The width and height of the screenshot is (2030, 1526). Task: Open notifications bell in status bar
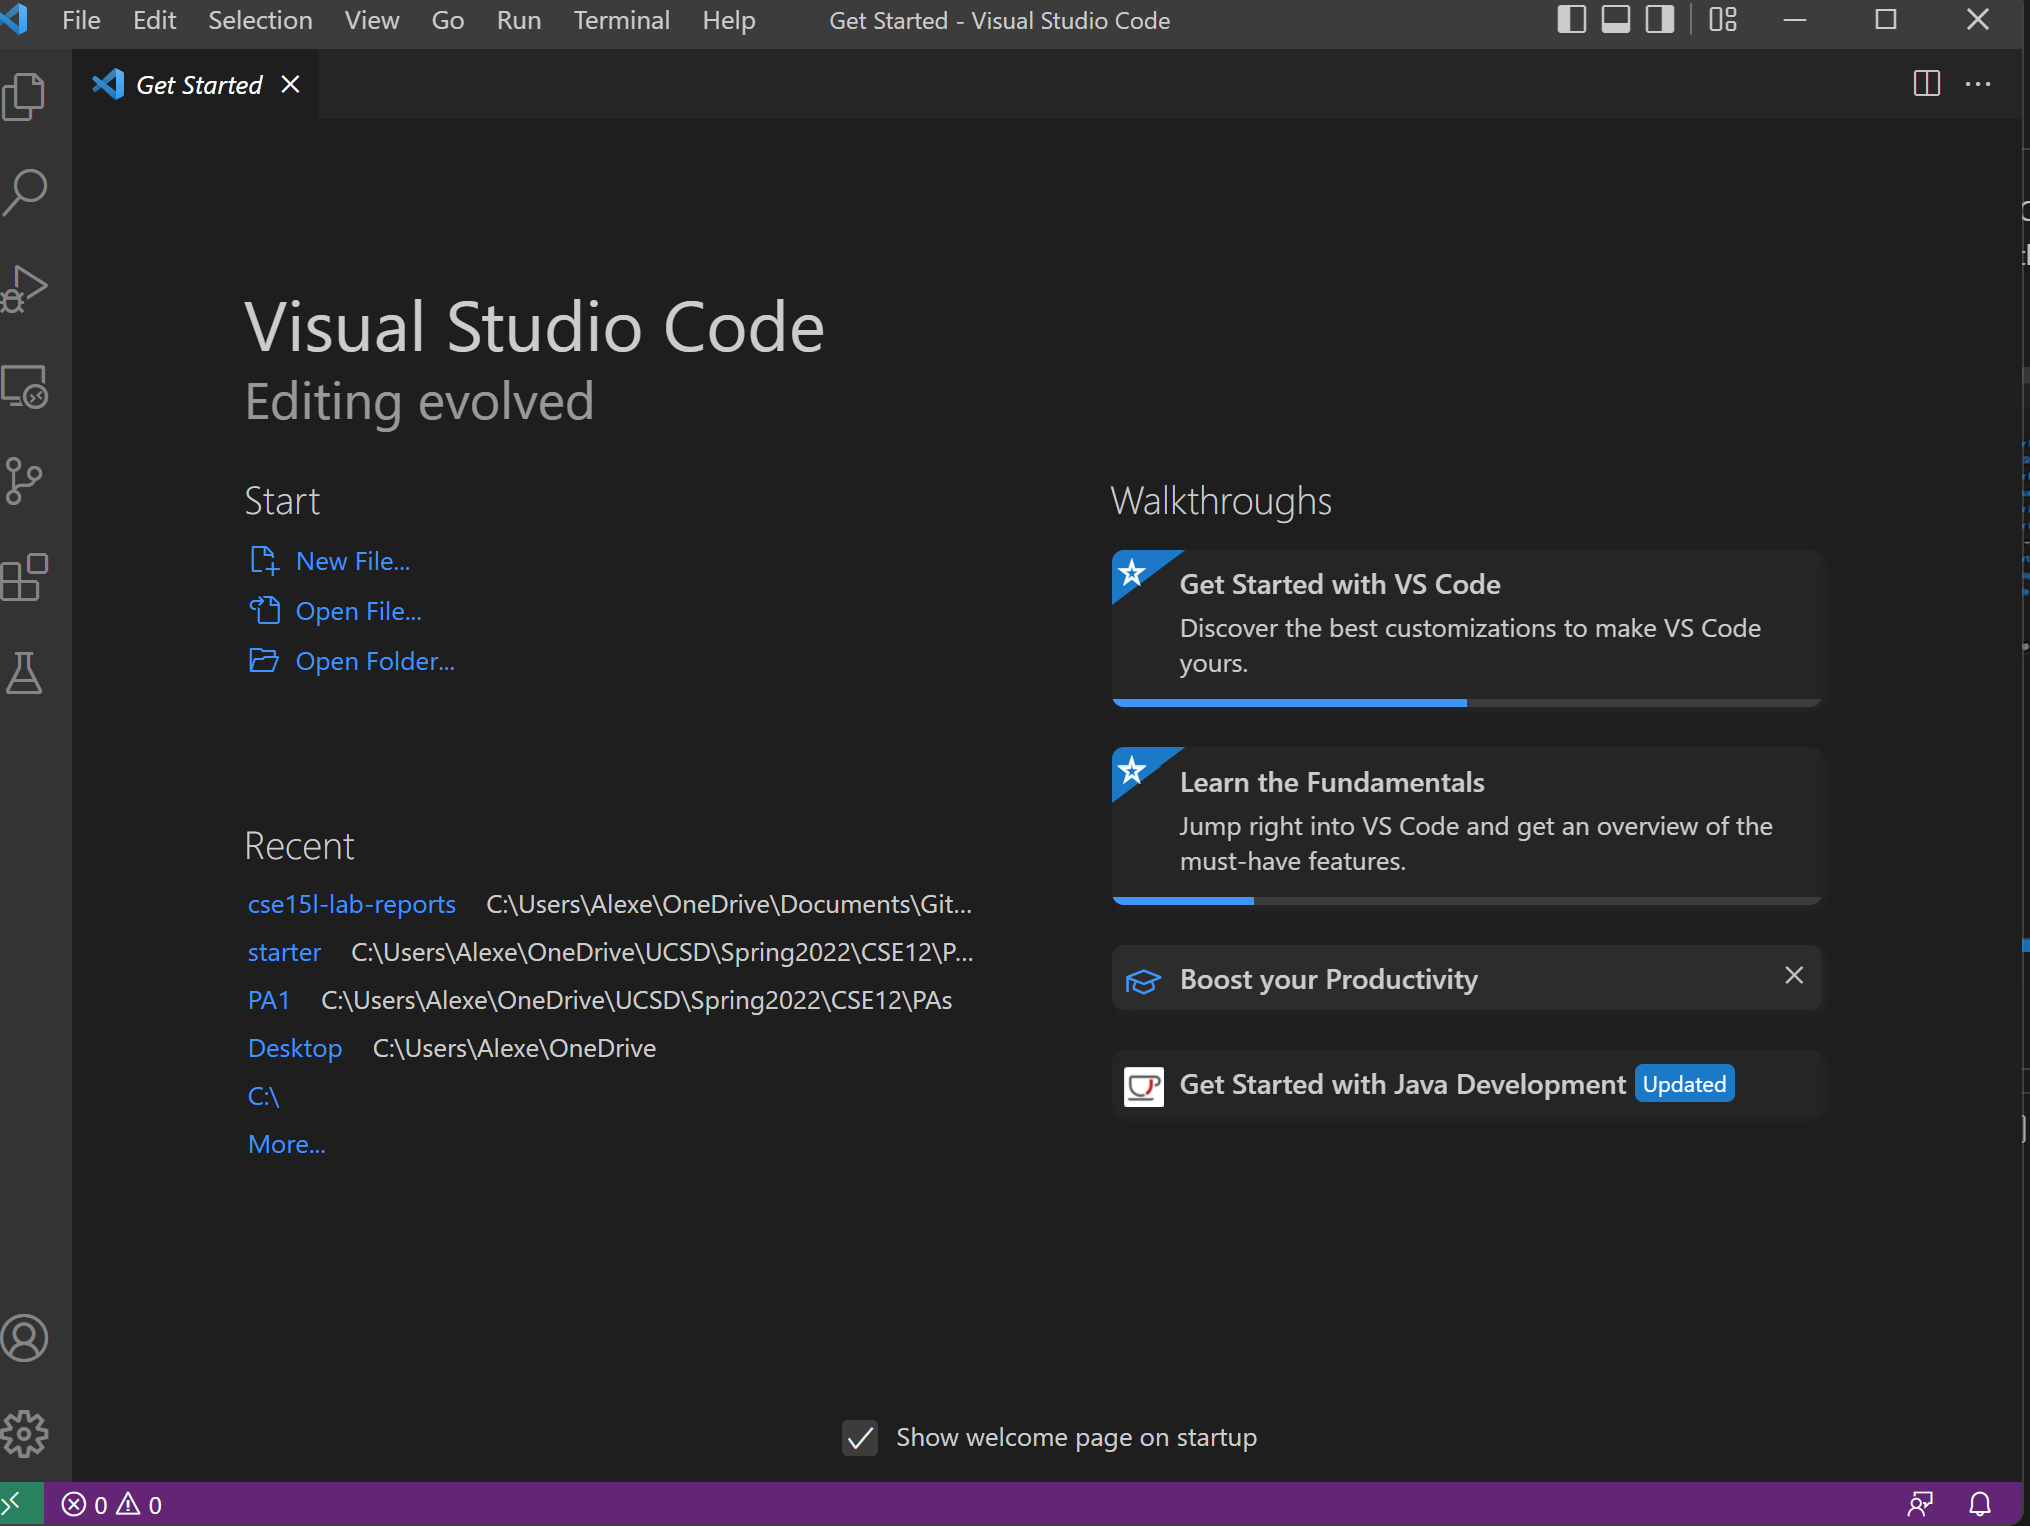click(1979, 1504)
